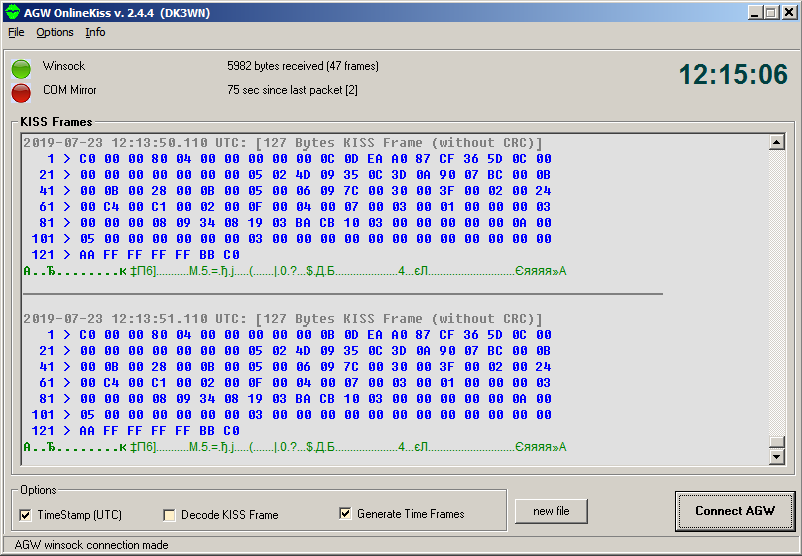Uncheck Generate Time Frames option
802x556 pixels.
coord(345,514)
